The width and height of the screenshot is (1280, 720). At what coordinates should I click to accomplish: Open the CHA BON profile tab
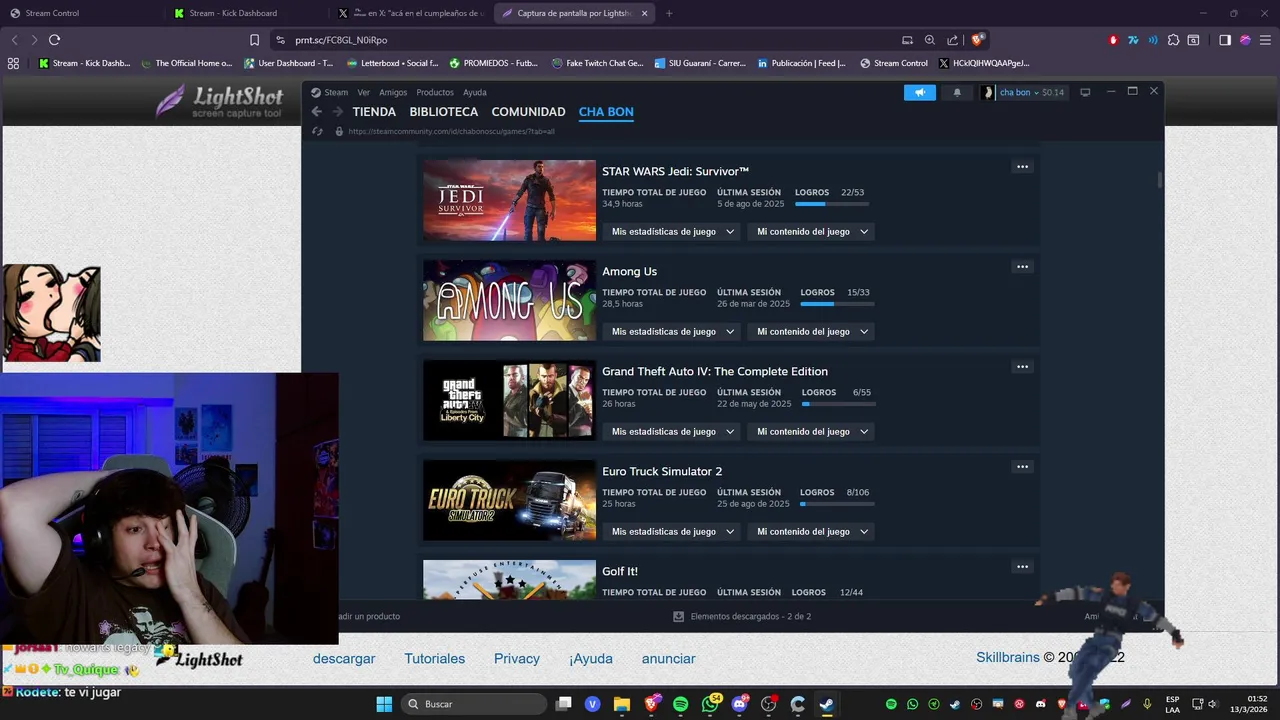point(606,112)
